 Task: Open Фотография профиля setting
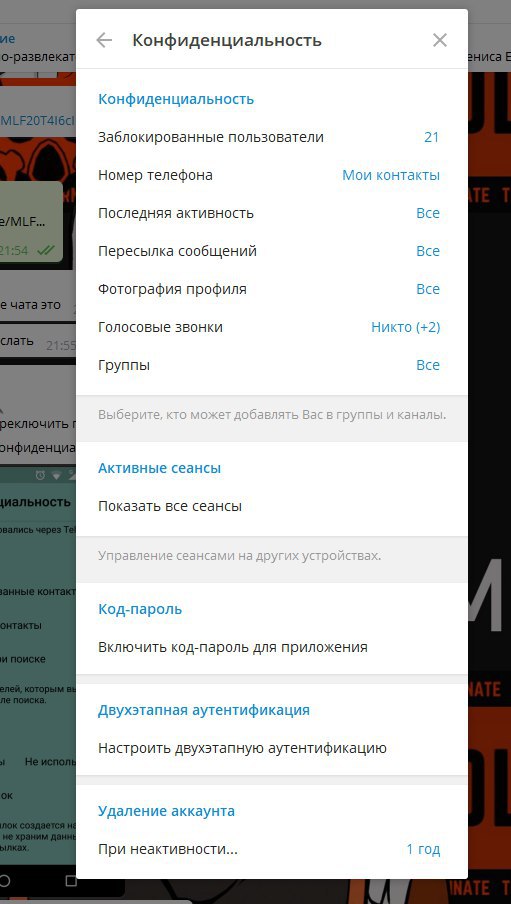click(272, 289)
